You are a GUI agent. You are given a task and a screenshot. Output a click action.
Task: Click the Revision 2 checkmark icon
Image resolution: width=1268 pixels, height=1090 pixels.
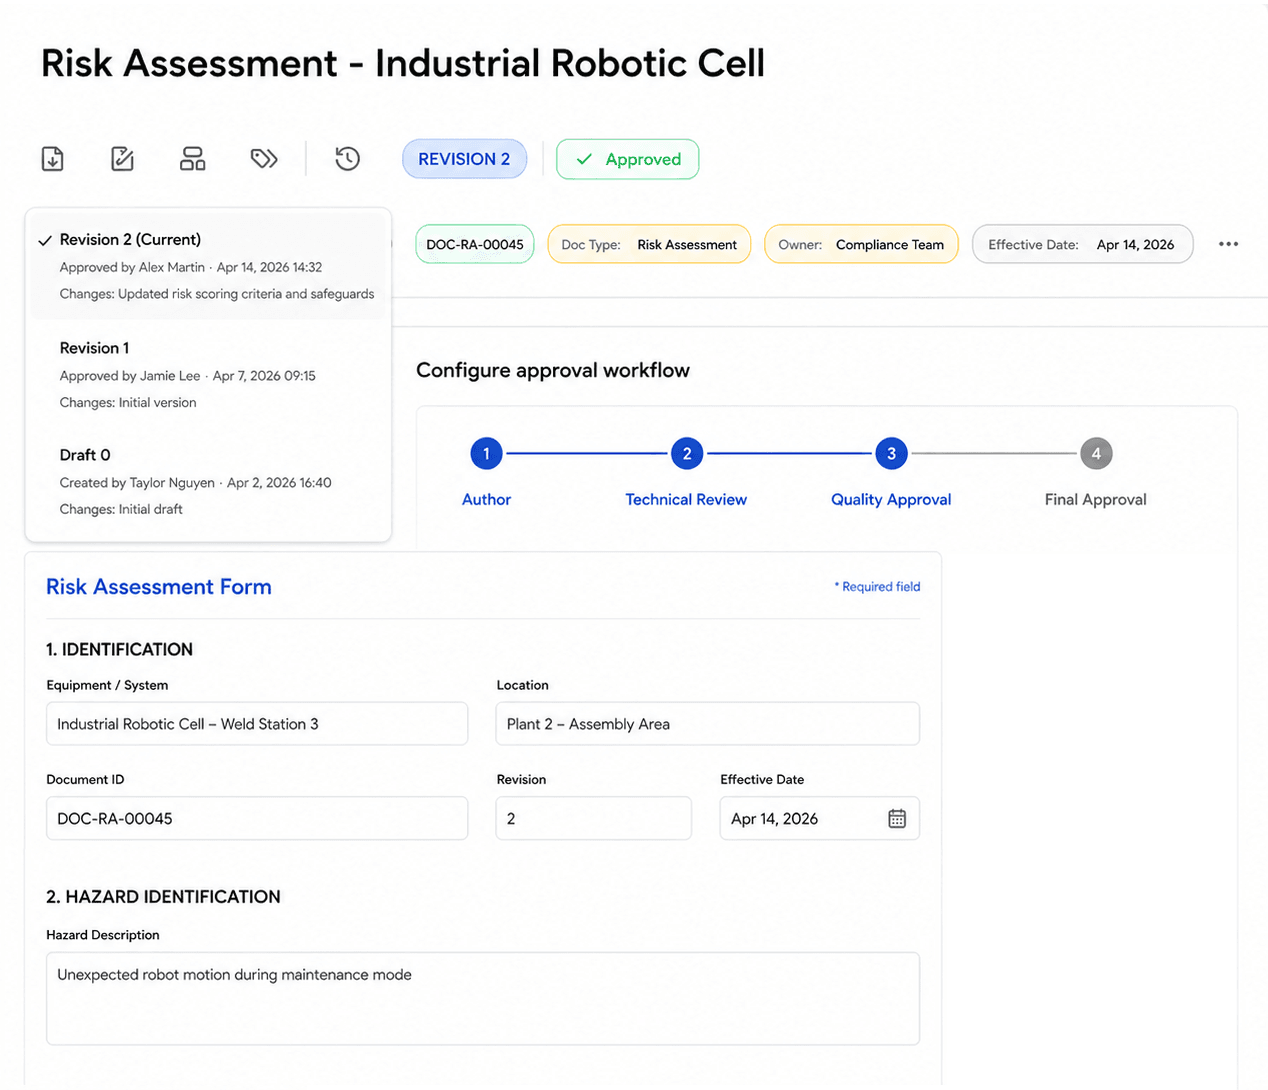click(44, 241)
